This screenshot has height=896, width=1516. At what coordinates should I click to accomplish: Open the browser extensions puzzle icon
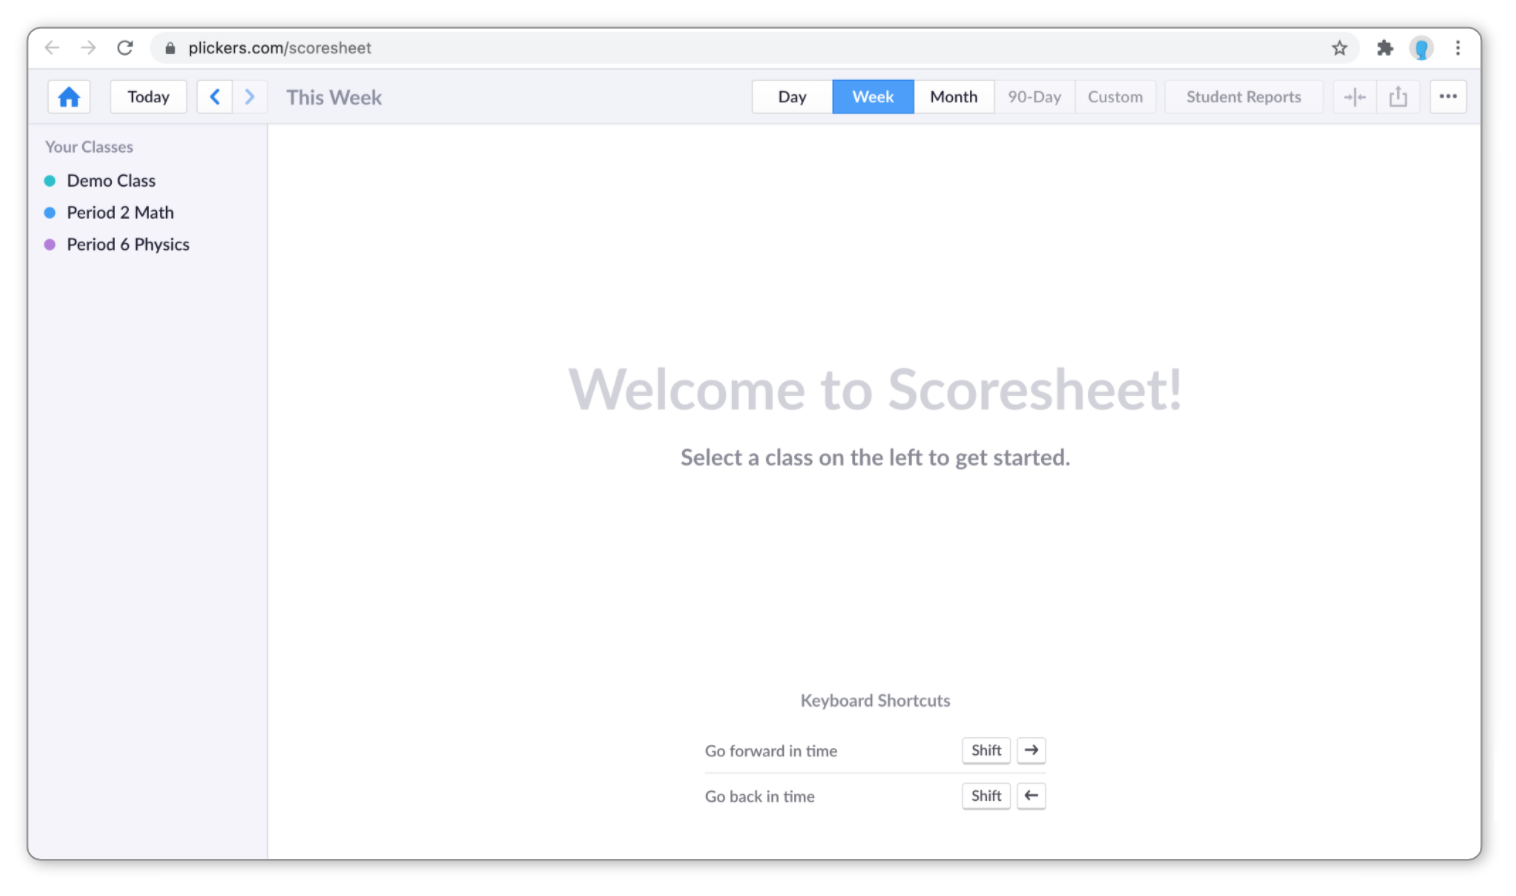click(x=1385, y=47)
